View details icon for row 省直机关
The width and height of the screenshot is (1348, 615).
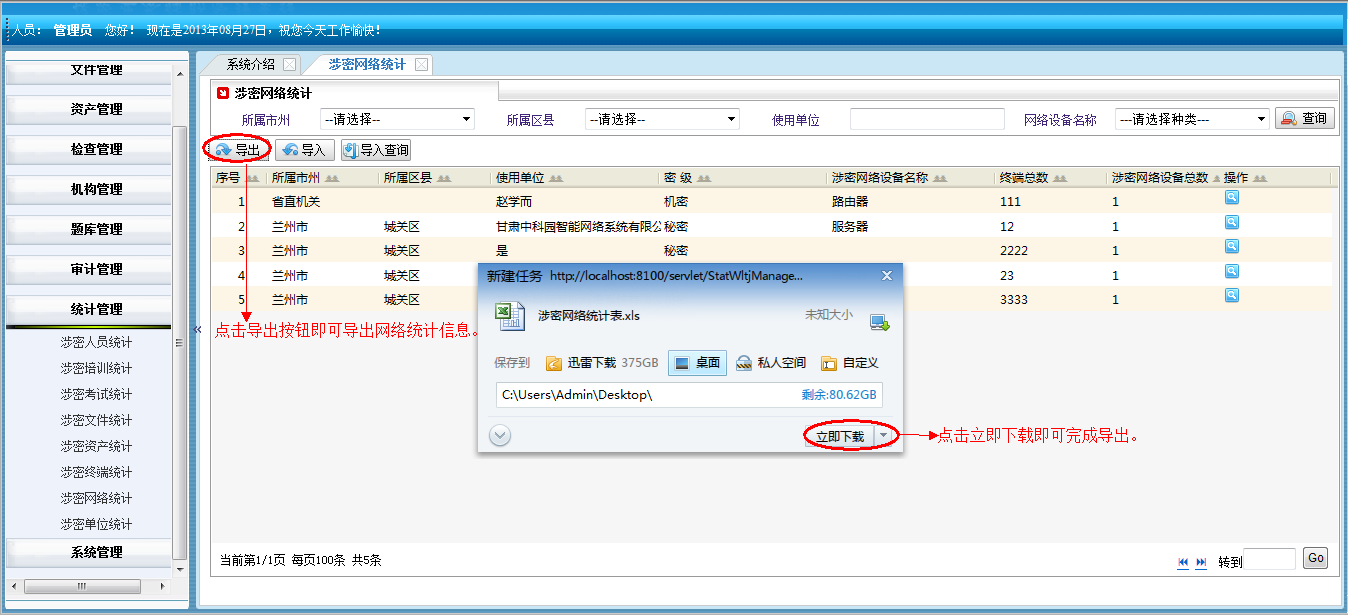click(1232, 197)
